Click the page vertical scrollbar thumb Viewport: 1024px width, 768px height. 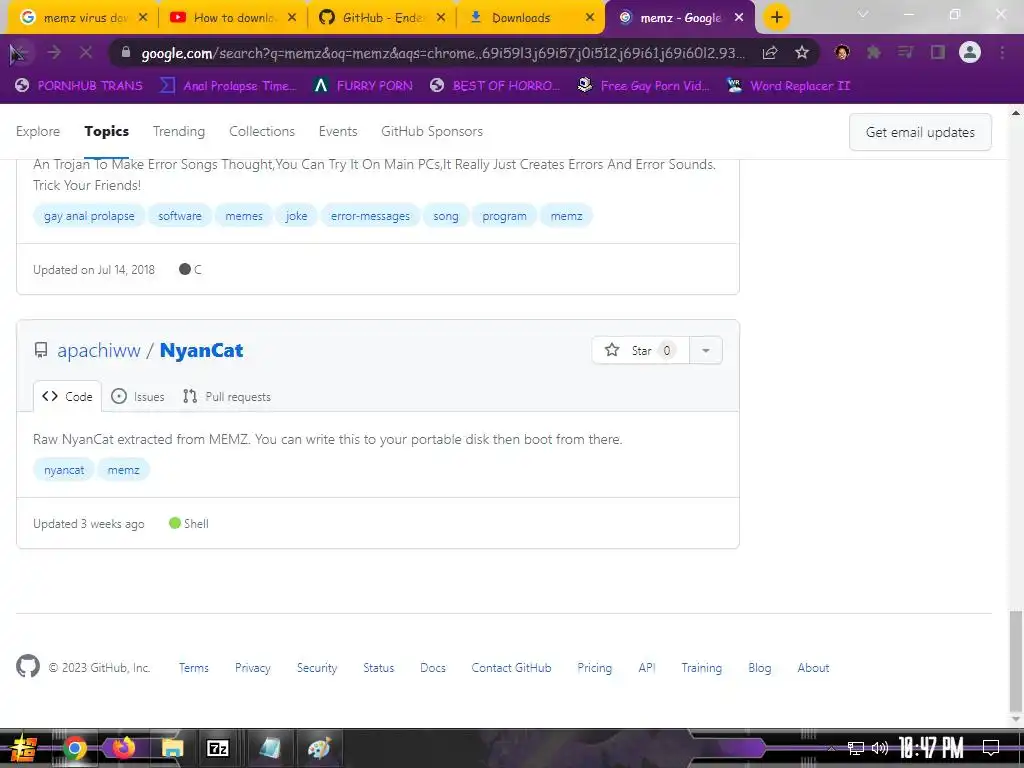(x=1016, y=661)
